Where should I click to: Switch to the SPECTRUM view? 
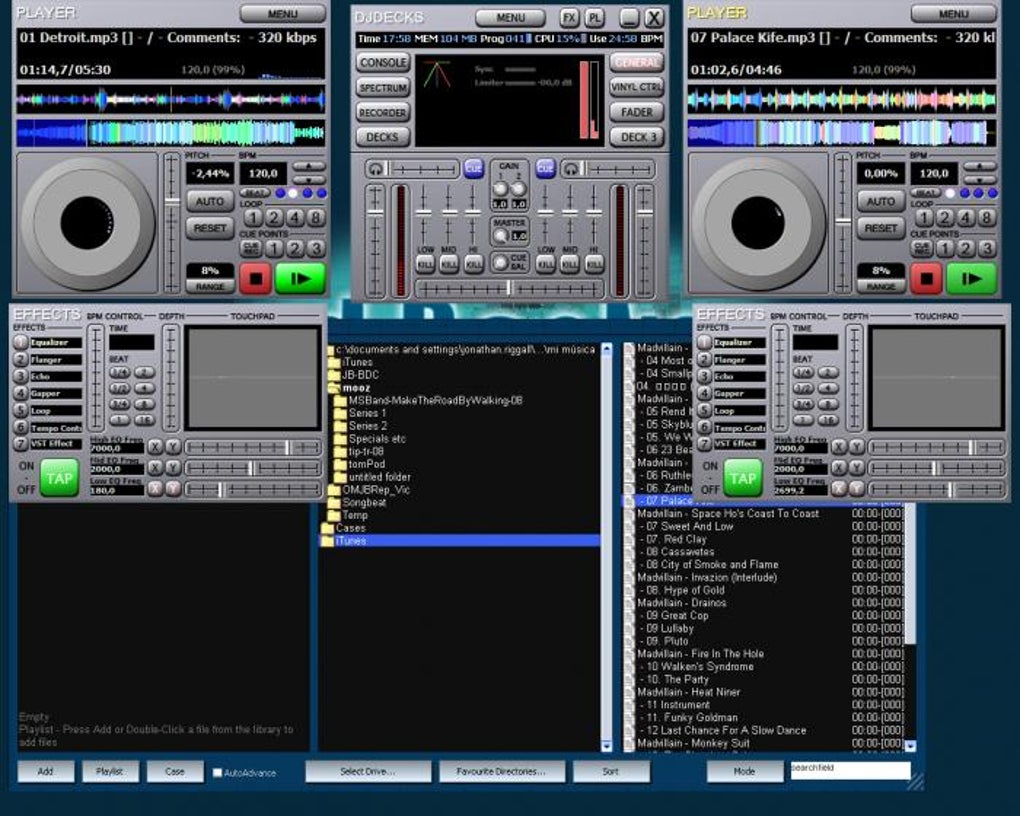[x=383, y=87]
